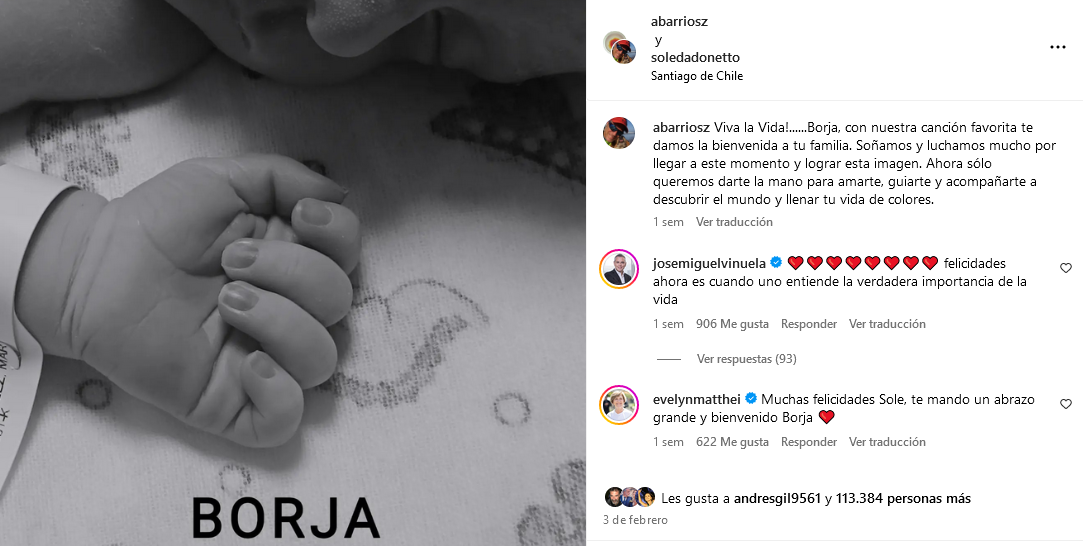The image size is (1083, 546).
Task: Open the three-dot more options menu
Action: click(1057, 47)
